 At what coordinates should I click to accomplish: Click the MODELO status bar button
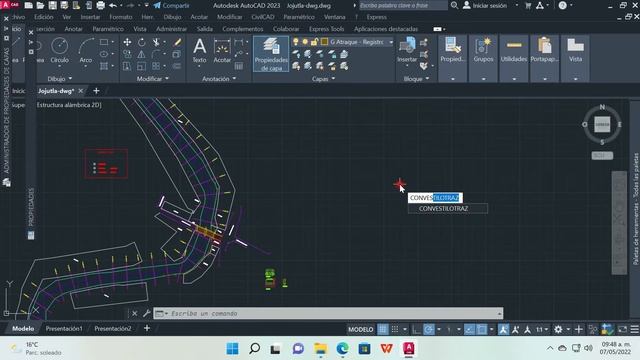pos(360,329)
